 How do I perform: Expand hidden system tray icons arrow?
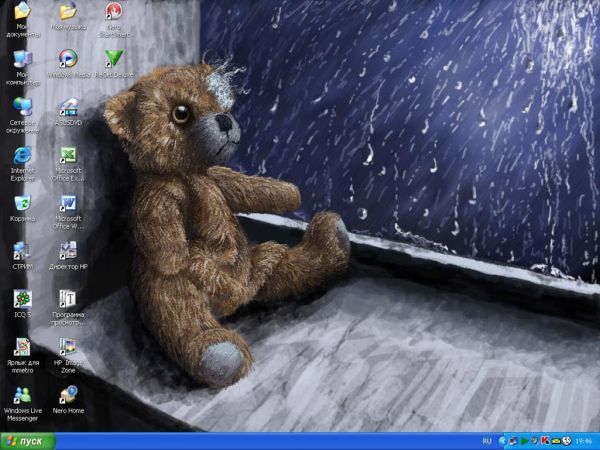tap(503, 441)
